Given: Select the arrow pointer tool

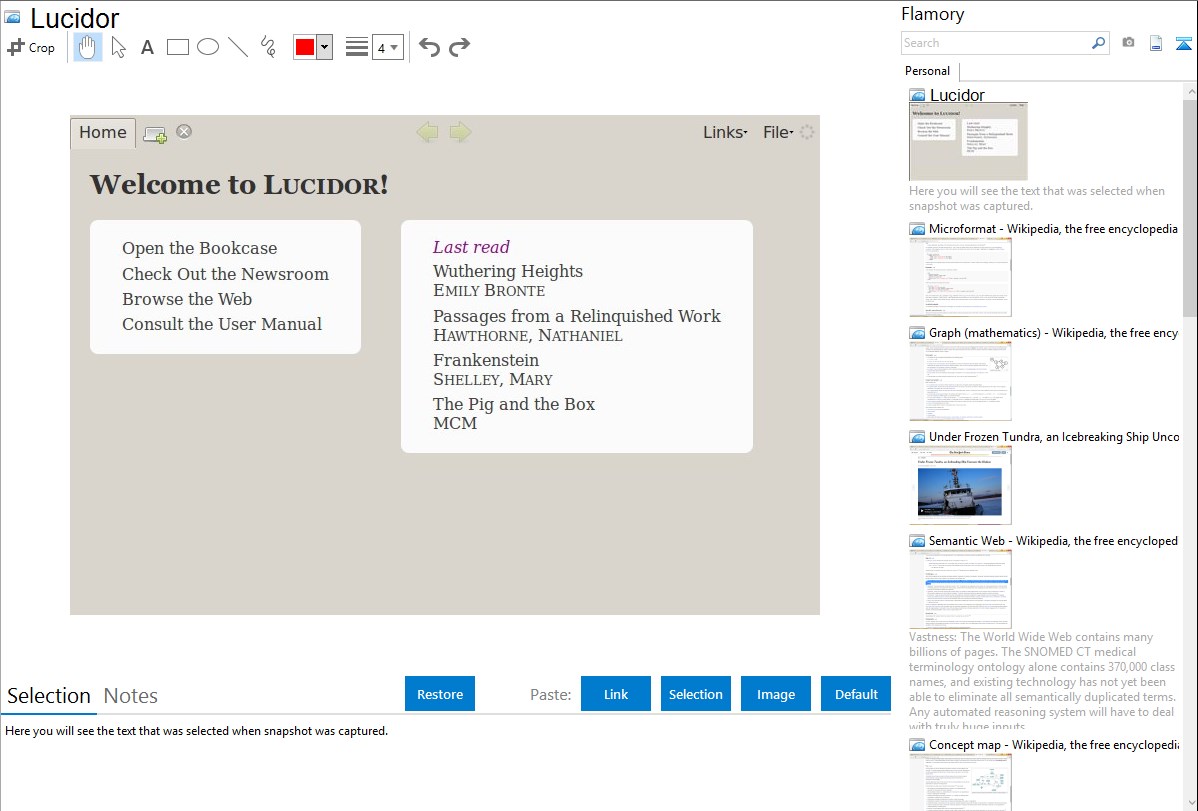Looking at the screenshot, I should [x=118, y=47].
